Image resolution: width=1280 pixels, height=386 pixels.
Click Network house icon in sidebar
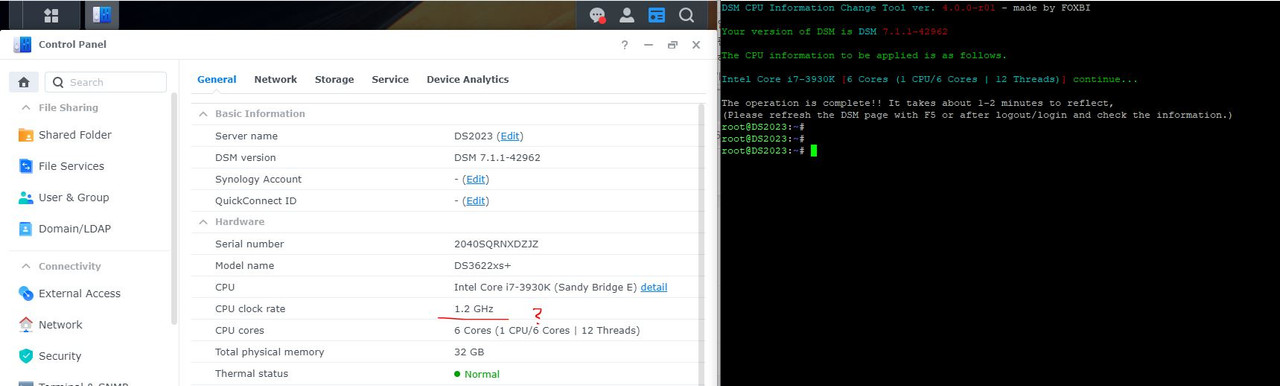click(26, 325)
